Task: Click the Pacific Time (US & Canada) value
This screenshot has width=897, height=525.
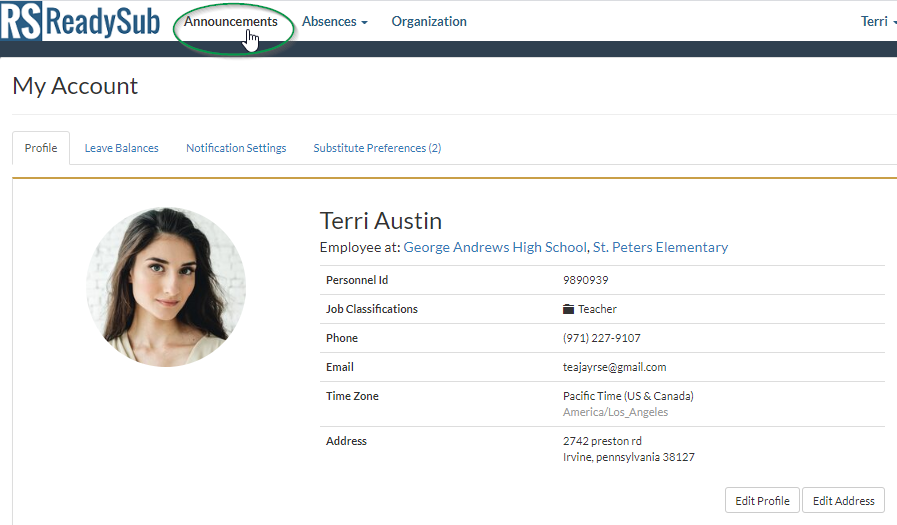Action: coord(628,396)
